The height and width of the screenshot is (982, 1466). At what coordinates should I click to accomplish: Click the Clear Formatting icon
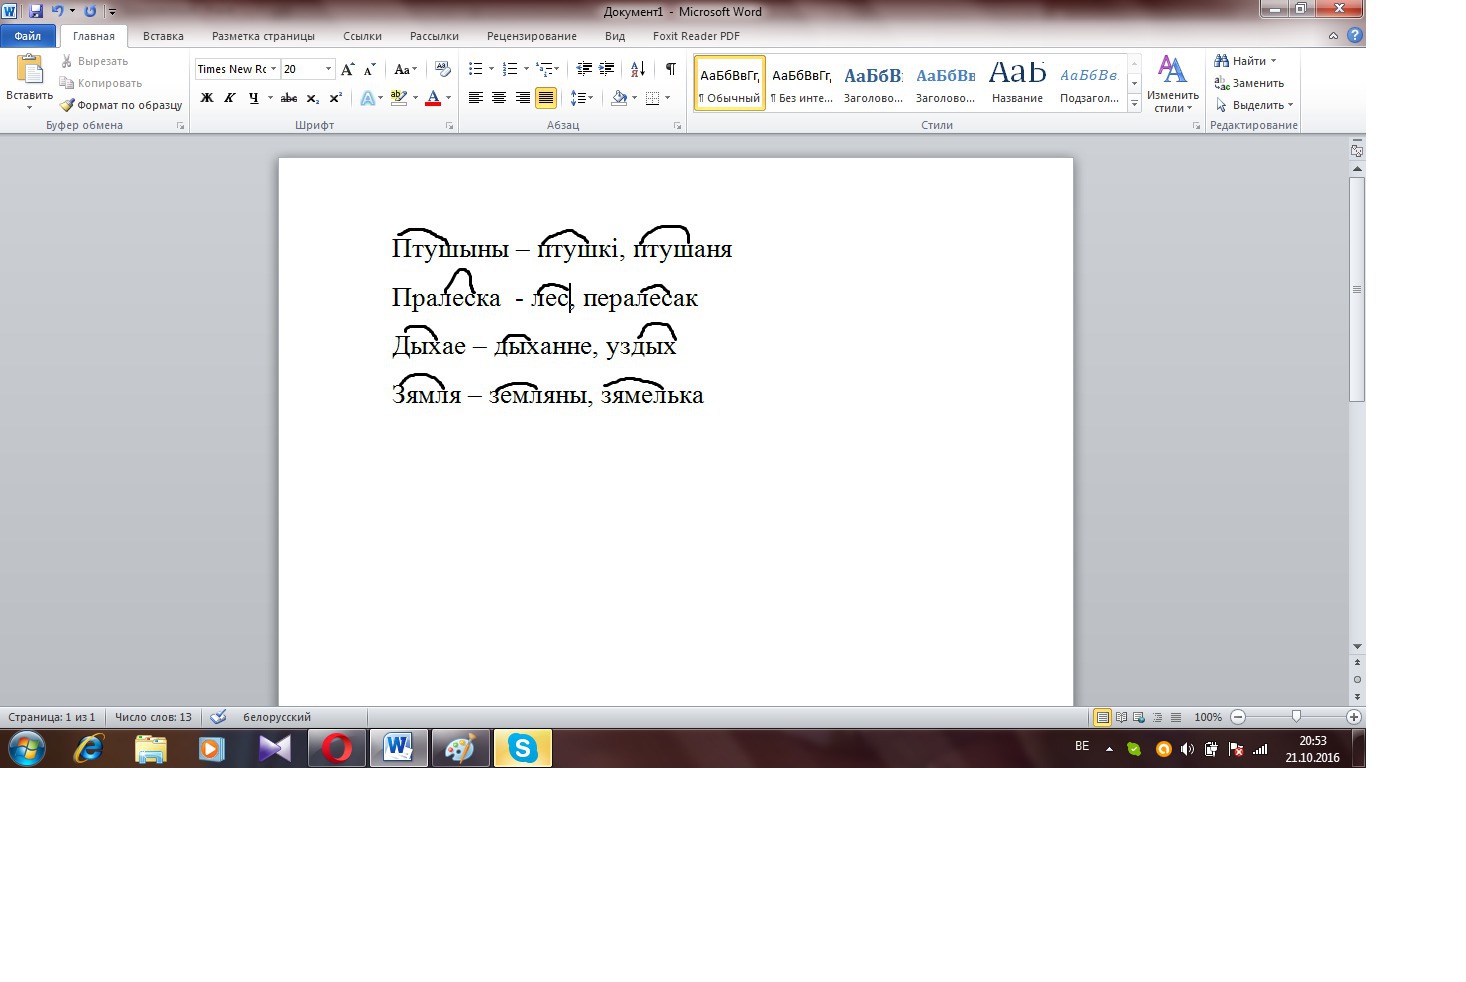[443, 69]
